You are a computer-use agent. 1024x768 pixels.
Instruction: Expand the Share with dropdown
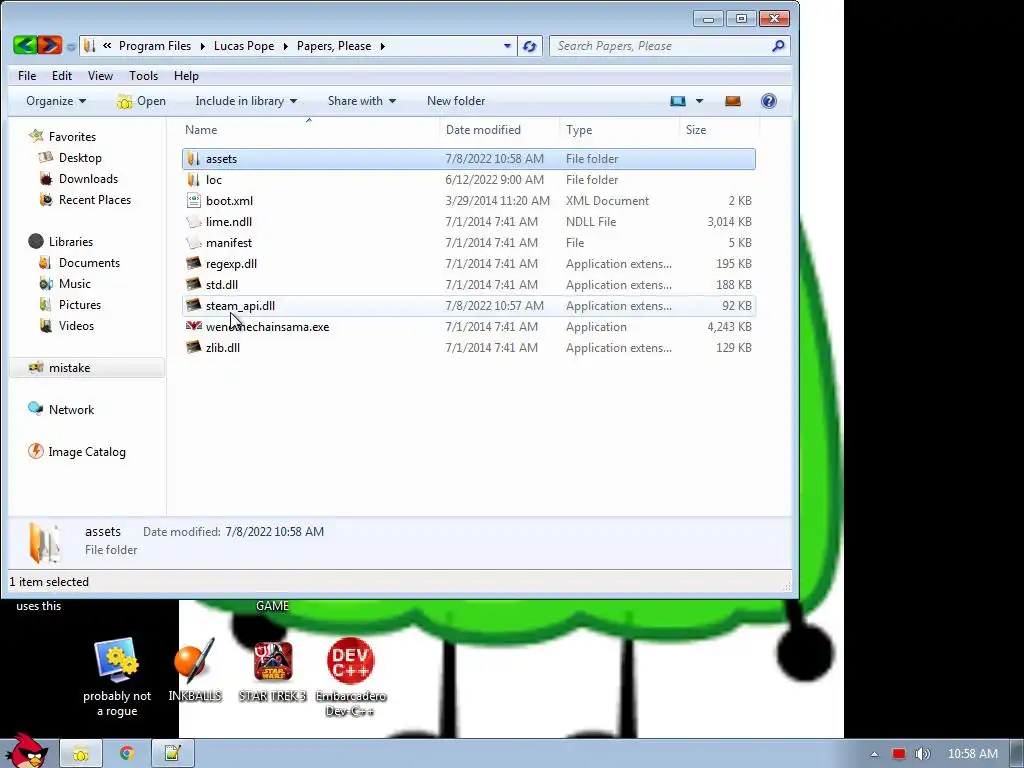tap(362, 101)
